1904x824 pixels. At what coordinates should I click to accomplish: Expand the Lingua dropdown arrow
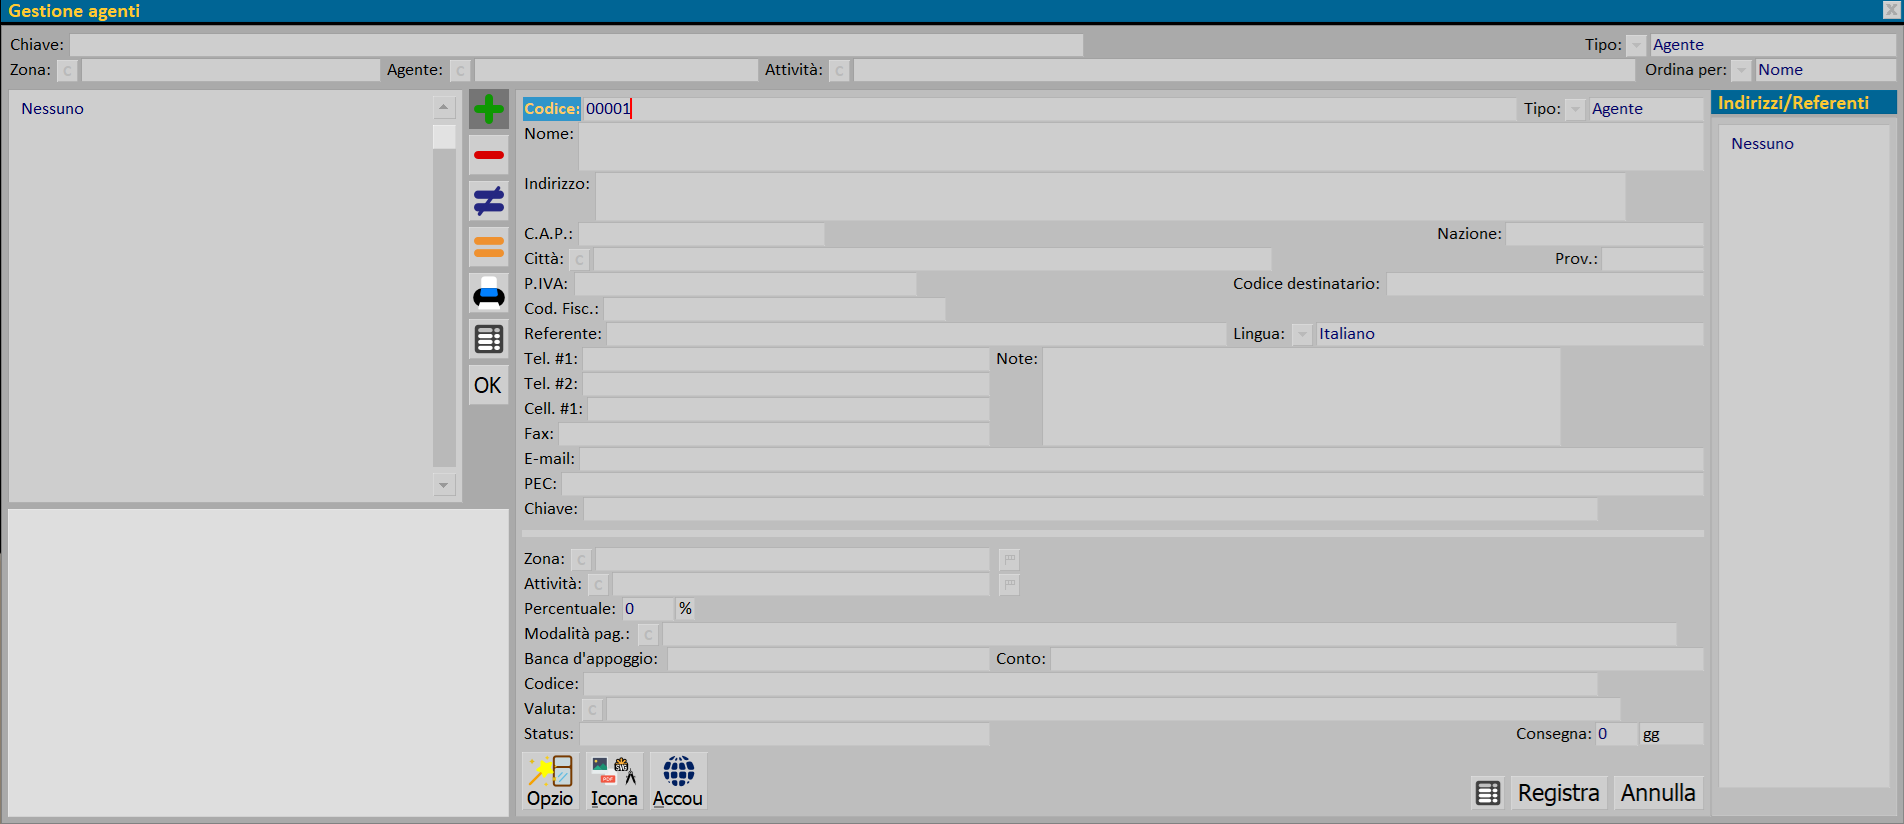click(1302, 334)
